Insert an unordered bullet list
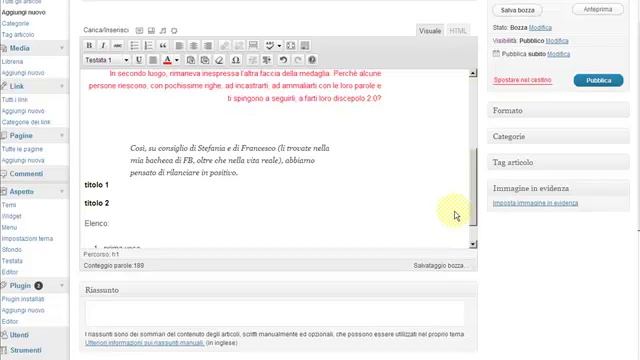Image resolution: width=640 pixels, height=360 pixels. [134, 45]
